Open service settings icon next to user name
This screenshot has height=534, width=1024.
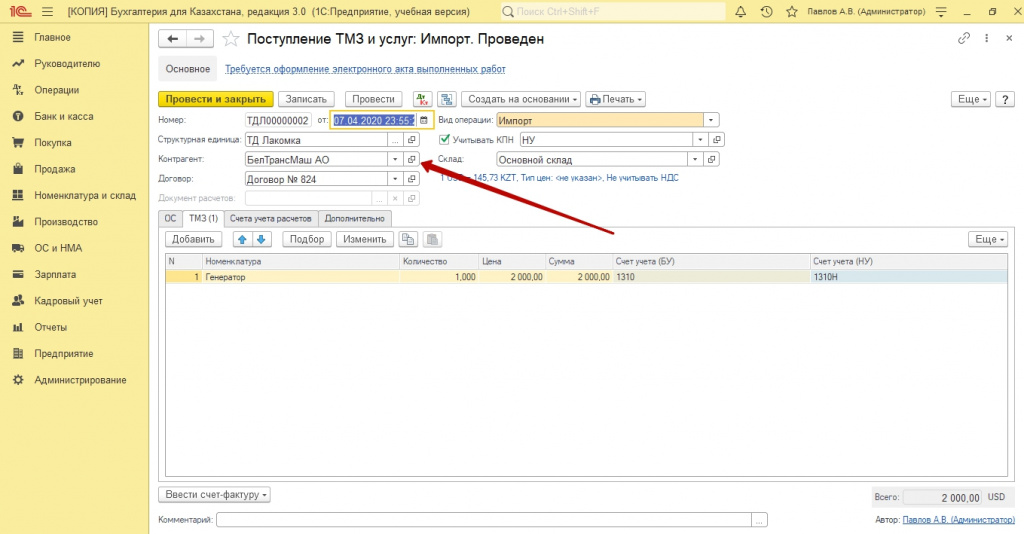pos(941,12)
